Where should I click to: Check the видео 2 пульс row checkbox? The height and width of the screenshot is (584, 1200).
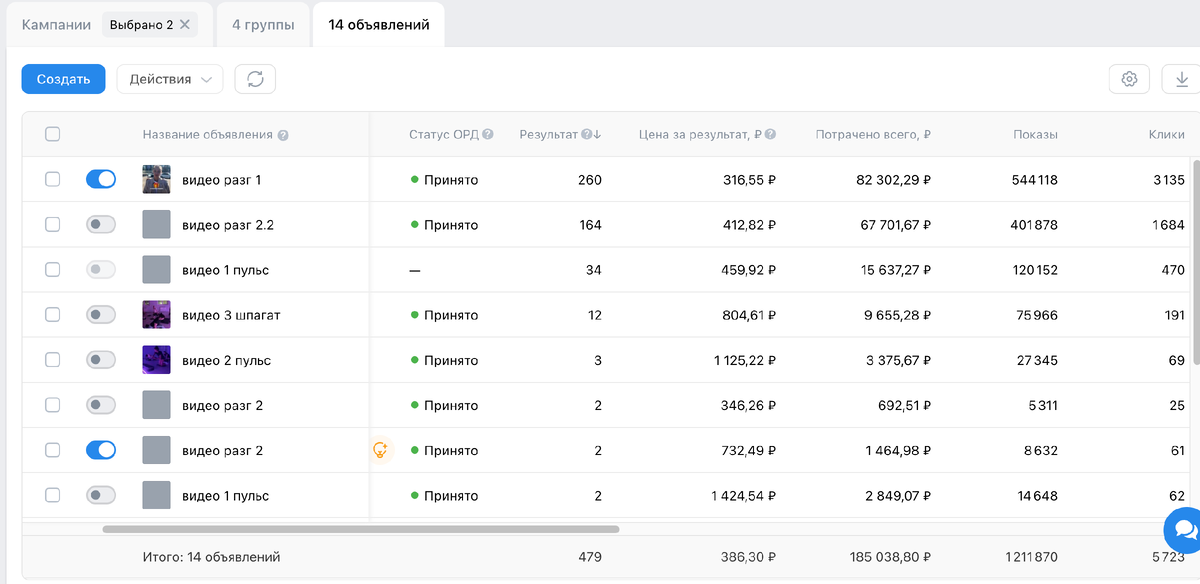[53, 360]
